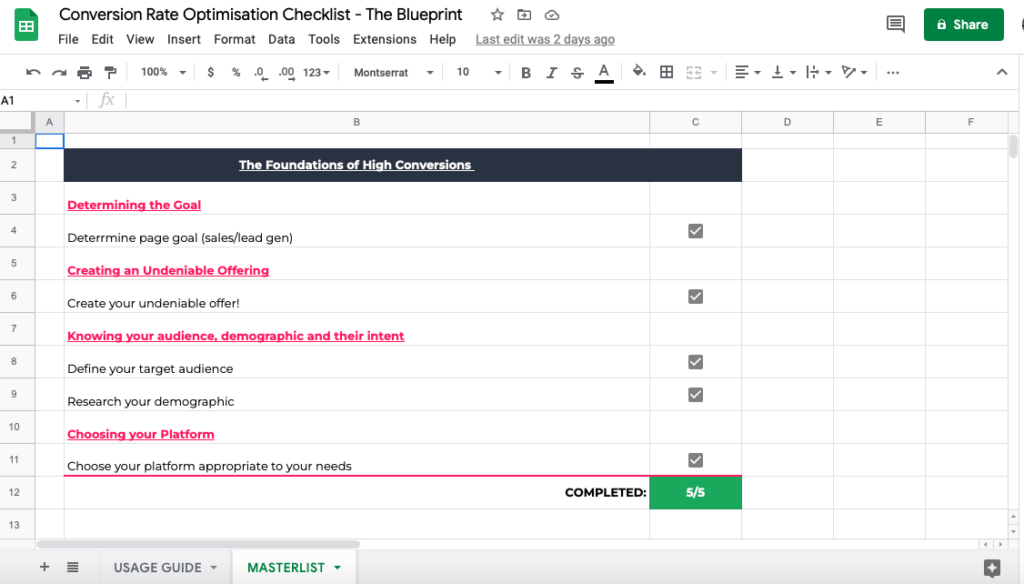The width and height of the screenshot is (1024, 584).
Task: Decrease decimal places icon
Action: click(x=261, y=73)
